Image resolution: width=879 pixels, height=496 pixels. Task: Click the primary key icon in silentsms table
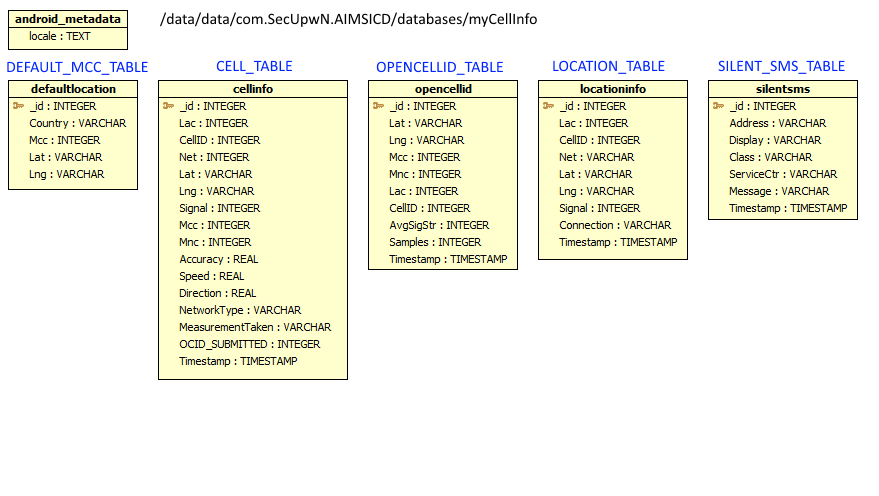click(719, 106)
